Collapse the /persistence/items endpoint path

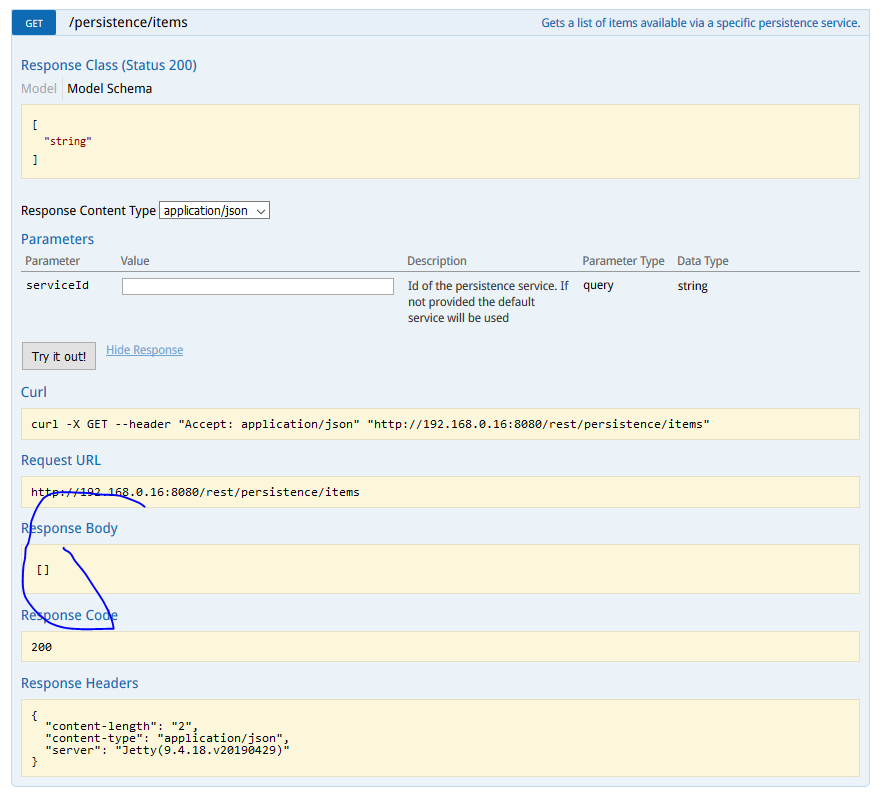(x=128, y=22)
